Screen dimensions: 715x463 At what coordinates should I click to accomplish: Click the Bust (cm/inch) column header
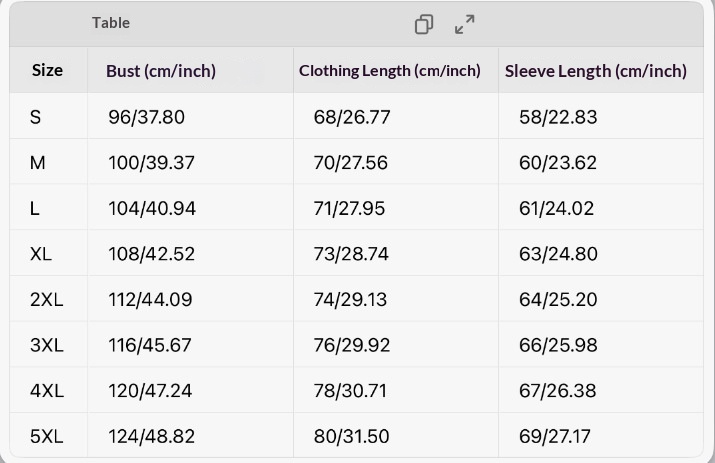[x=161, y=71]
